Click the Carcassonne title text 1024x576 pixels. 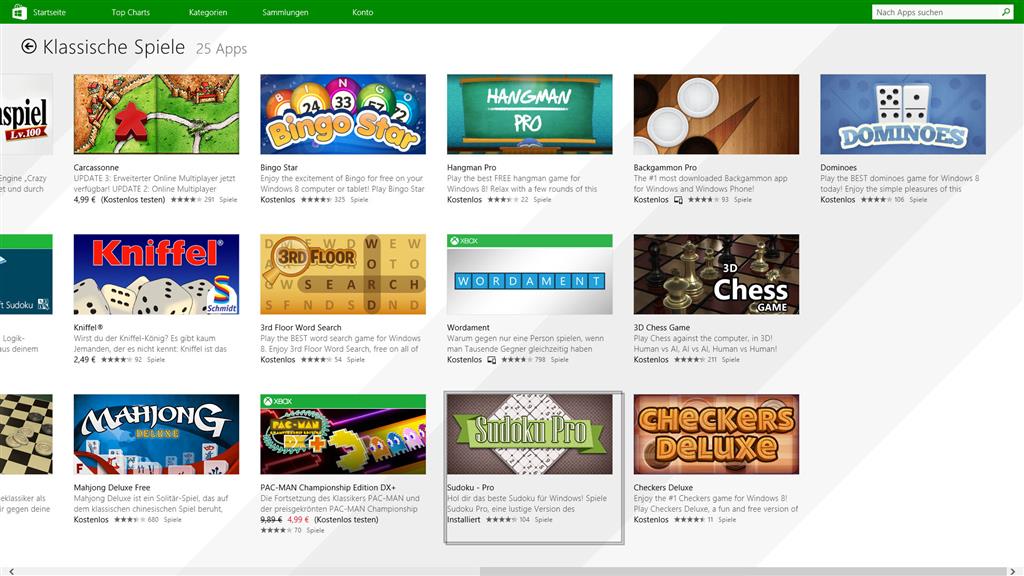(96, 168)
